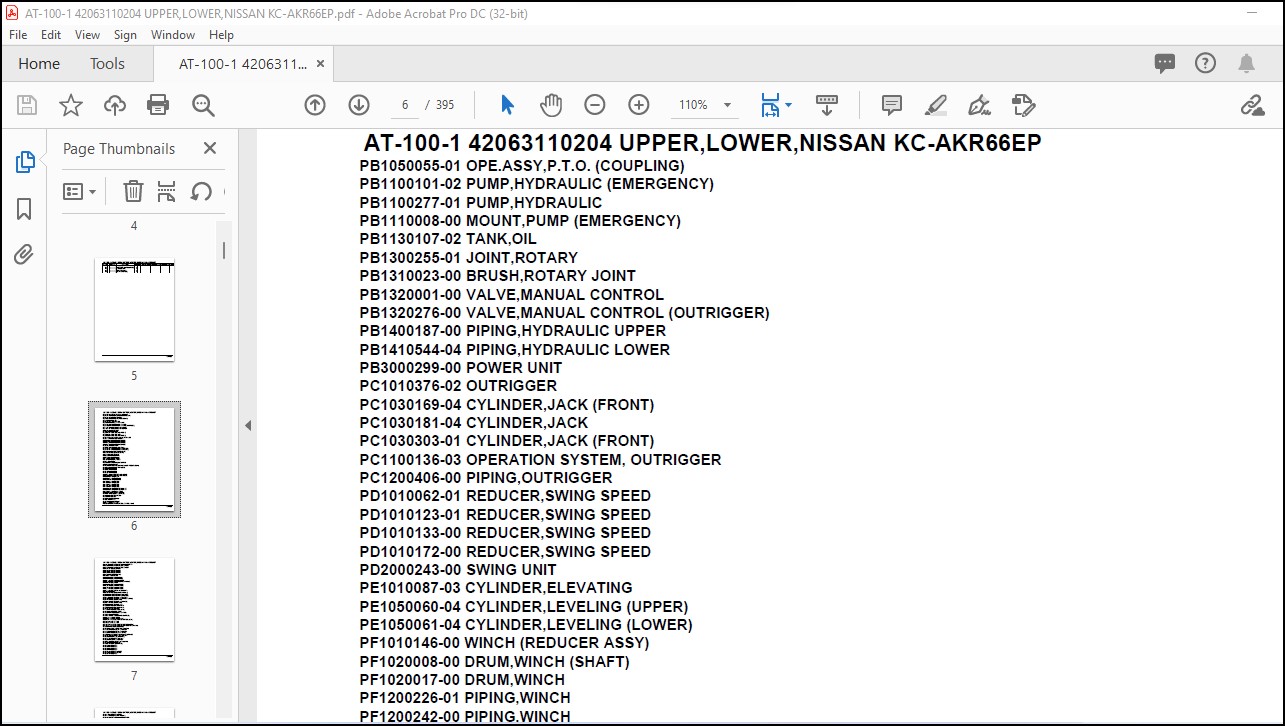Click the read mode keyboard icon
The image size is (1285, 726).
tap(827, 104)
